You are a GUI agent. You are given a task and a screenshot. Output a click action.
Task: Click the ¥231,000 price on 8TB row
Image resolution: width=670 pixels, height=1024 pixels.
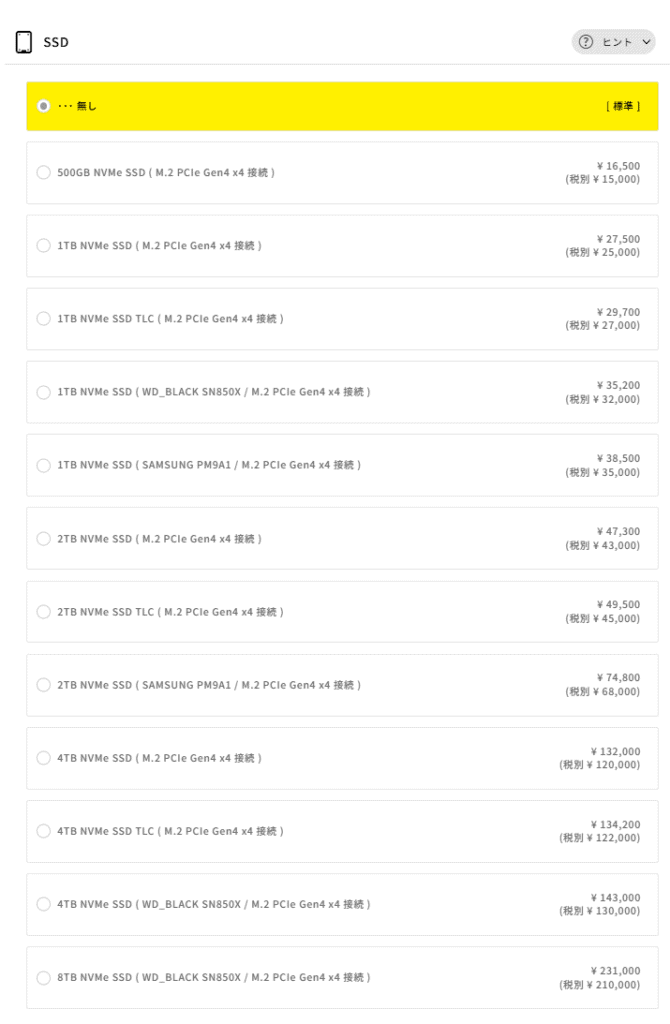pos(615,970)
